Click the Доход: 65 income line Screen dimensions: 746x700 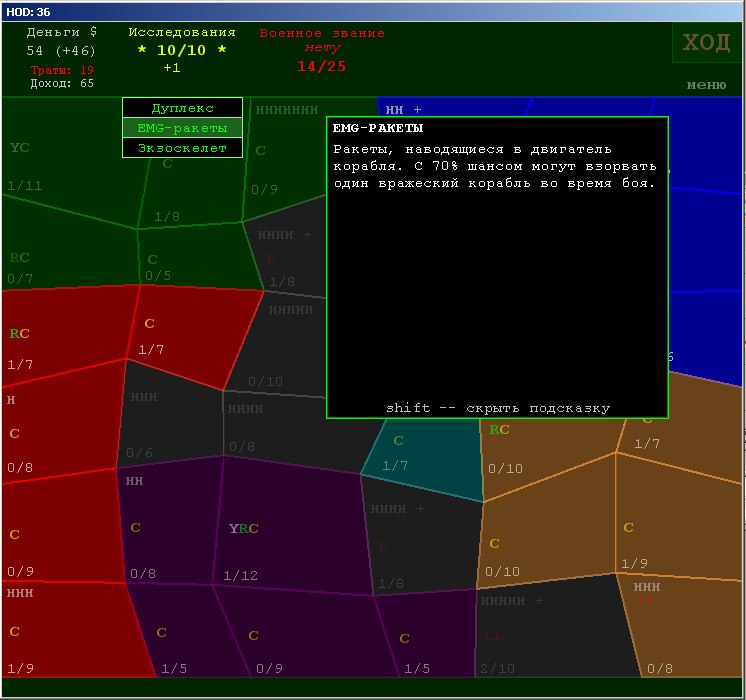click(62, 83)
